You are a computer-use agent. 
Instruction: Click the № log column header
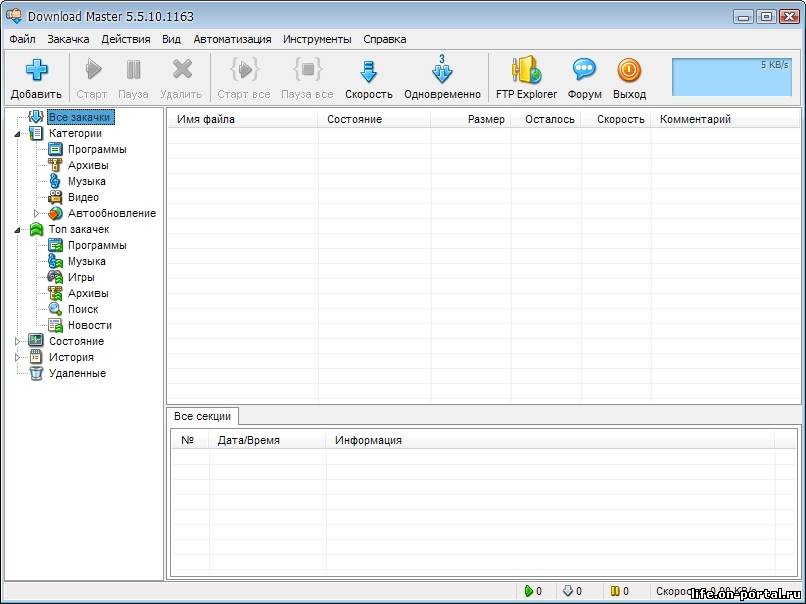[190, 440]
